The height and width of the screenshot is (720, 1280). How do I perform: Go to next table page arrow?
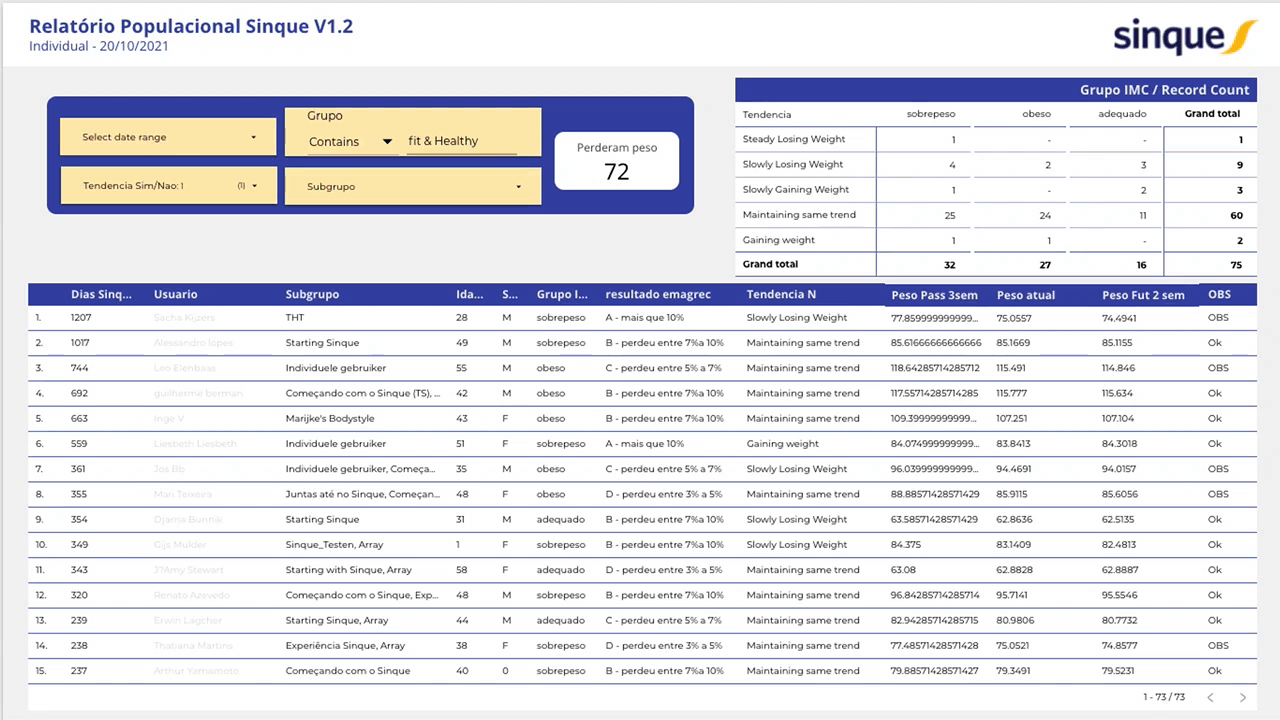[1243, 697]
